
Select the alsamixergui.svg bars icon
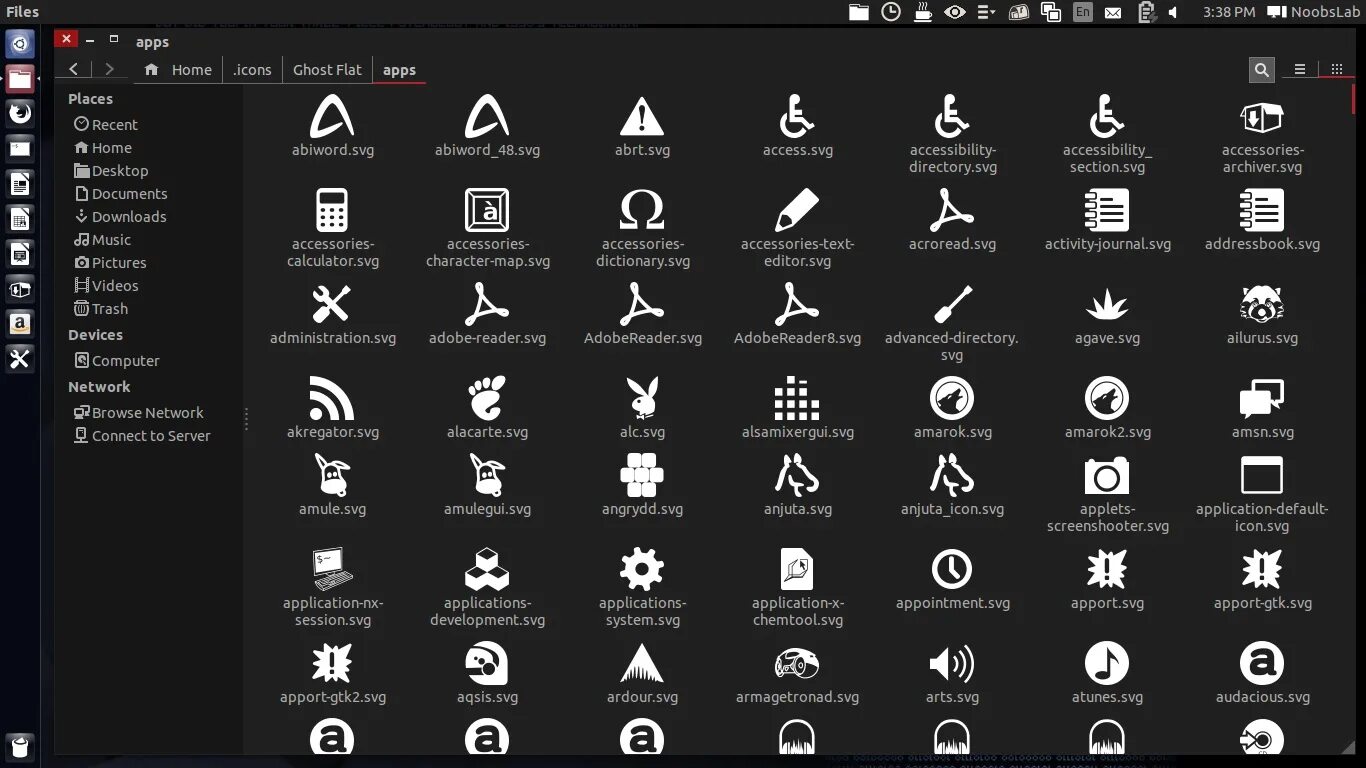[x=797, y=399]
